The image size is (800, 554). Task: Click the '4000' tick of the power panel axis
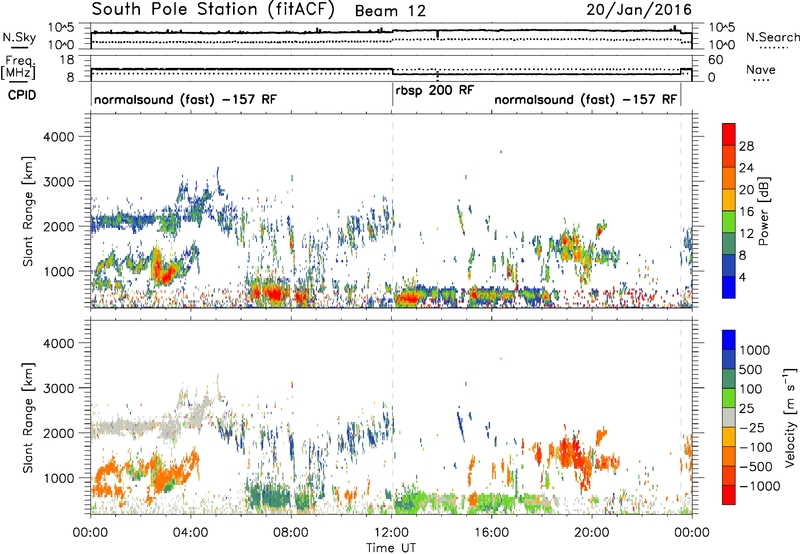point(58,137)
